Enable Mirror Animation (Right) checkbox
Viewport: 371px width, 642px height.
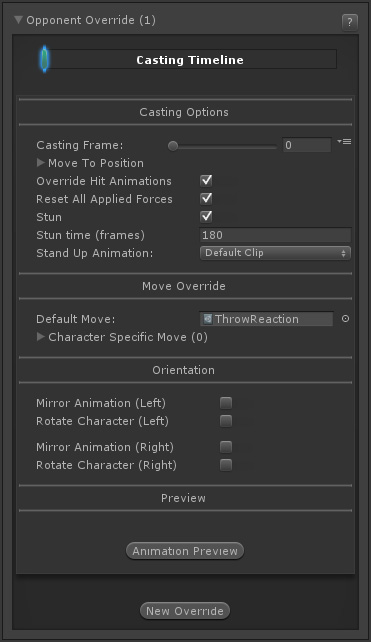(x=226, y=447)
